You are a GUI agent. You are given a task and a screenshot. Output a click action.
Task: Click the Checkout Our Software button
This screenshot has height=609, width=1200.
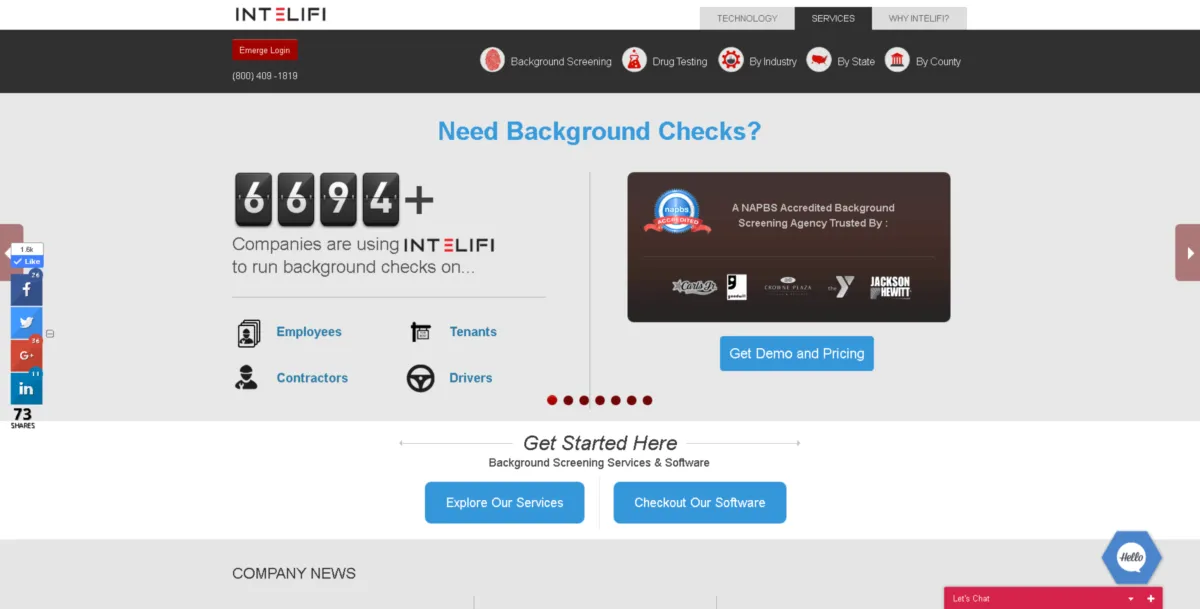pyautogui.click(x=700, y=502)
